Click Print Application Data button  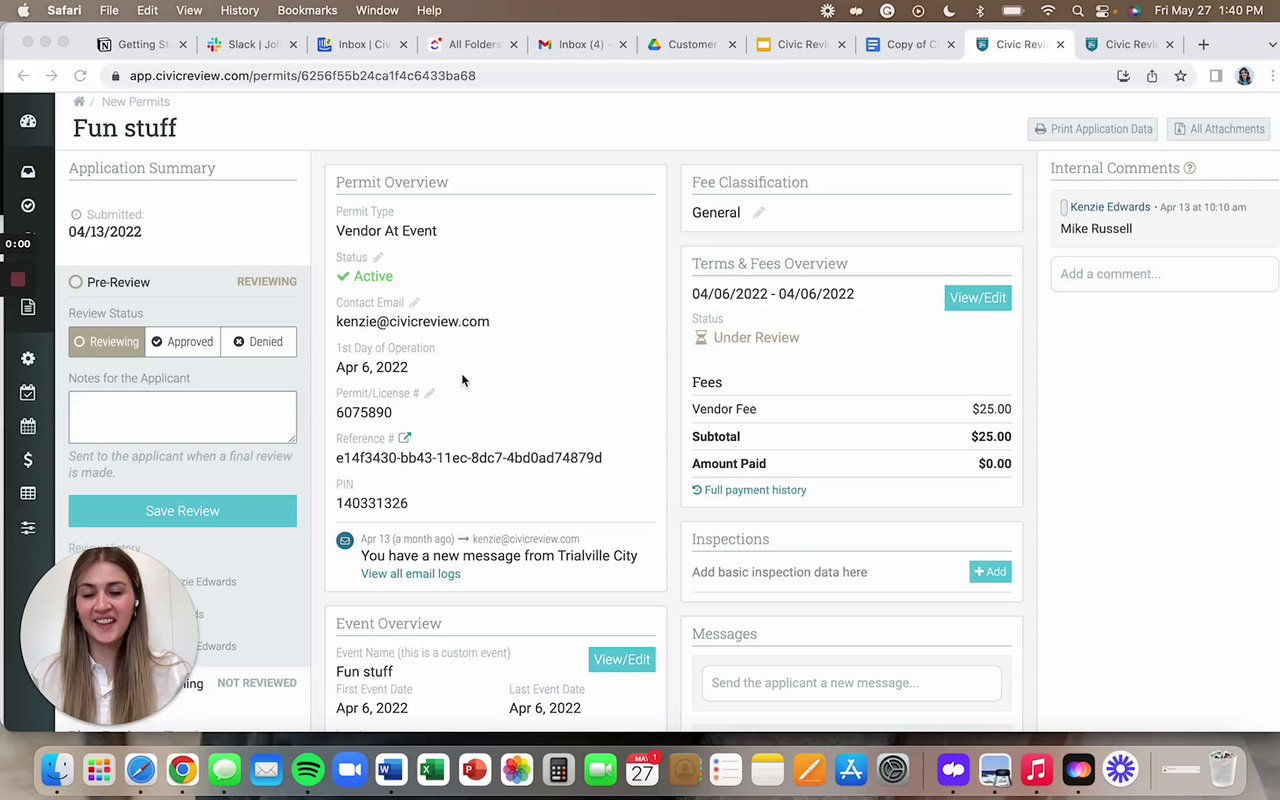tap(1093, 129)
